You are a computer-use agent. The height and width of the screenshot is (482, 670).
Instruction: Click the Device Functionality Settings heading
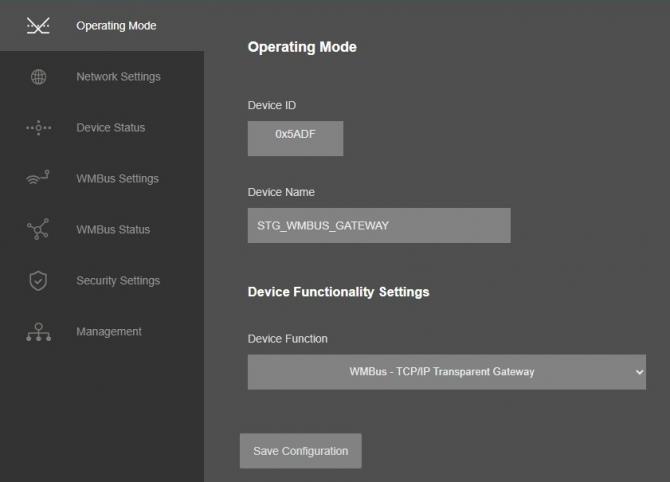(x=338, y=292)
